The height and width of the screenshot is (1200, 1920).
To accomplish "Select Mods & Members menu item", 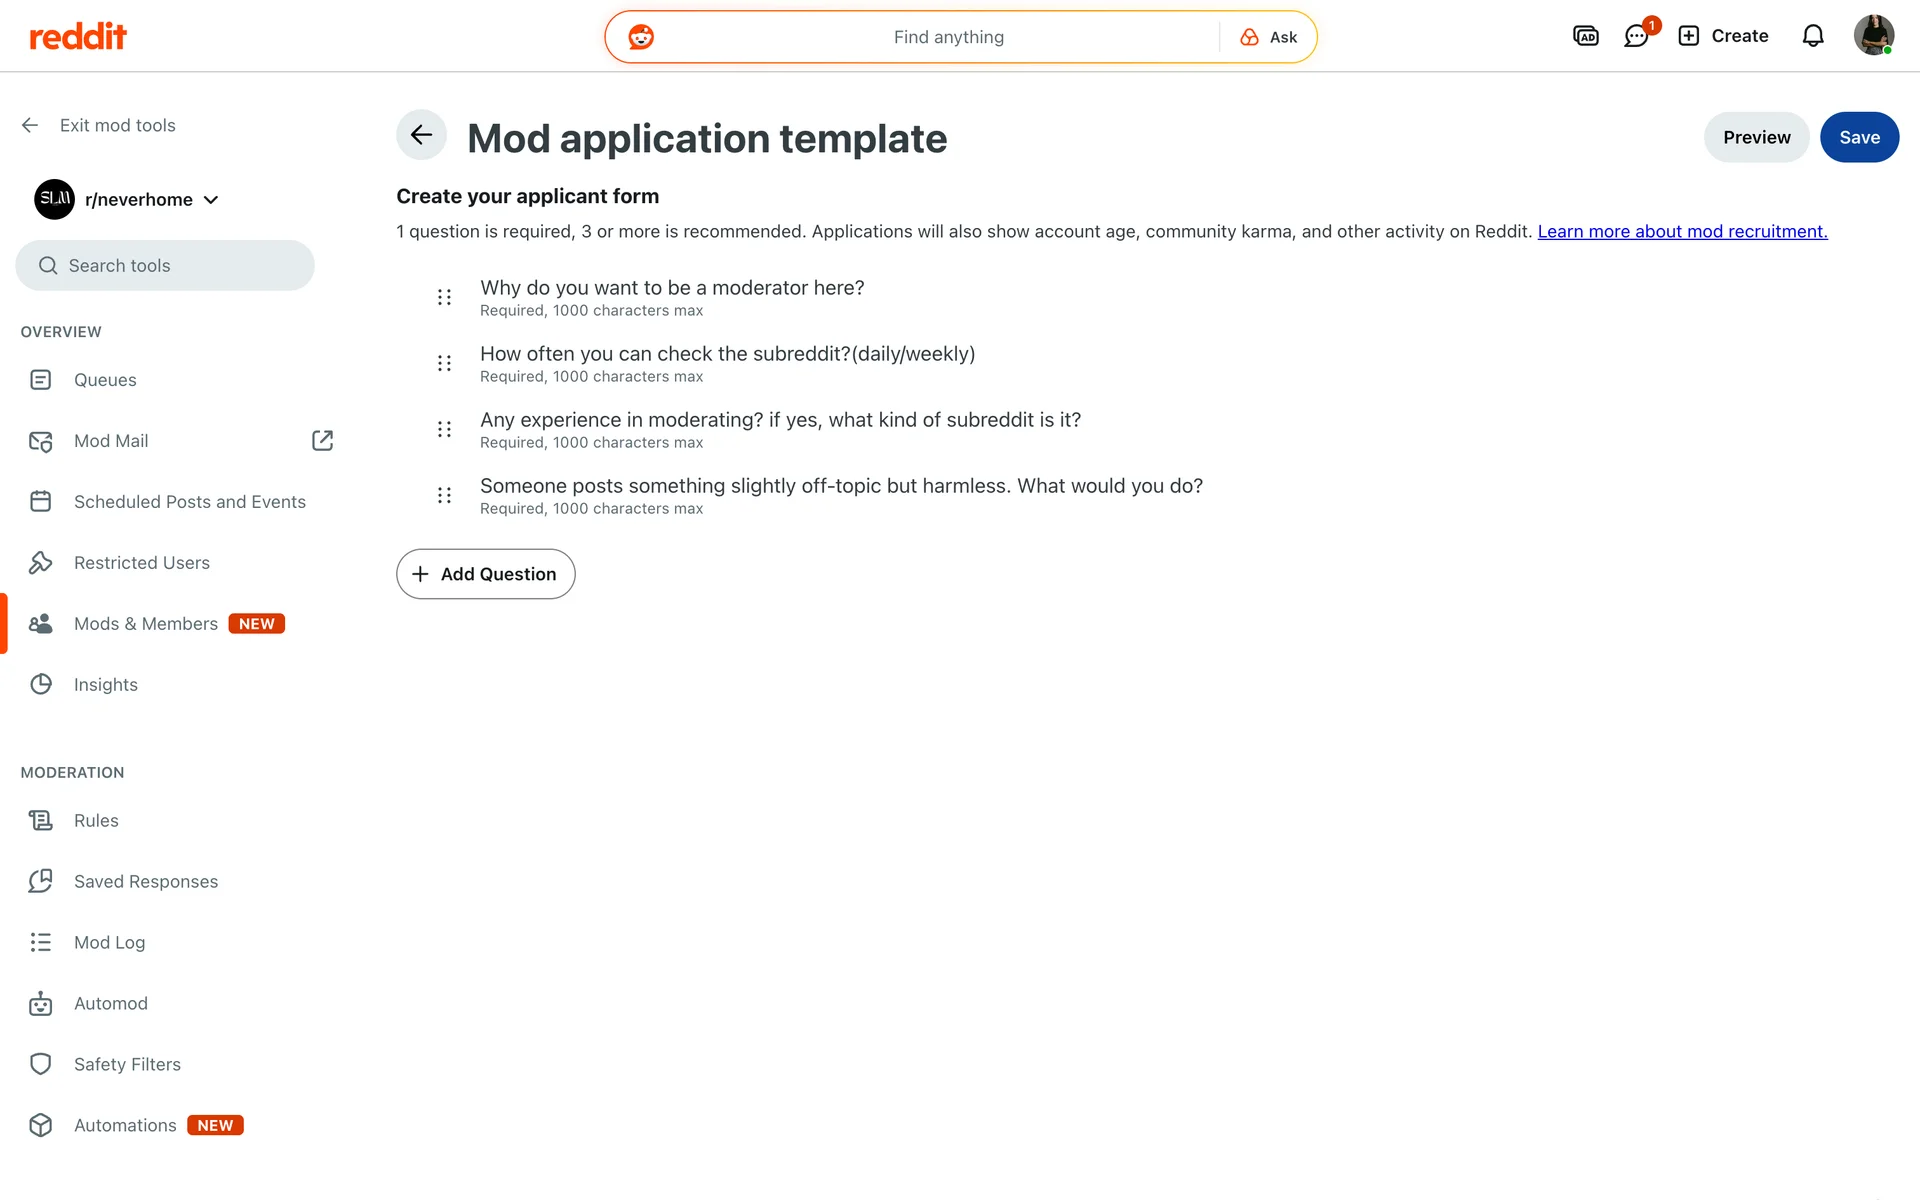I will (146, 624).
